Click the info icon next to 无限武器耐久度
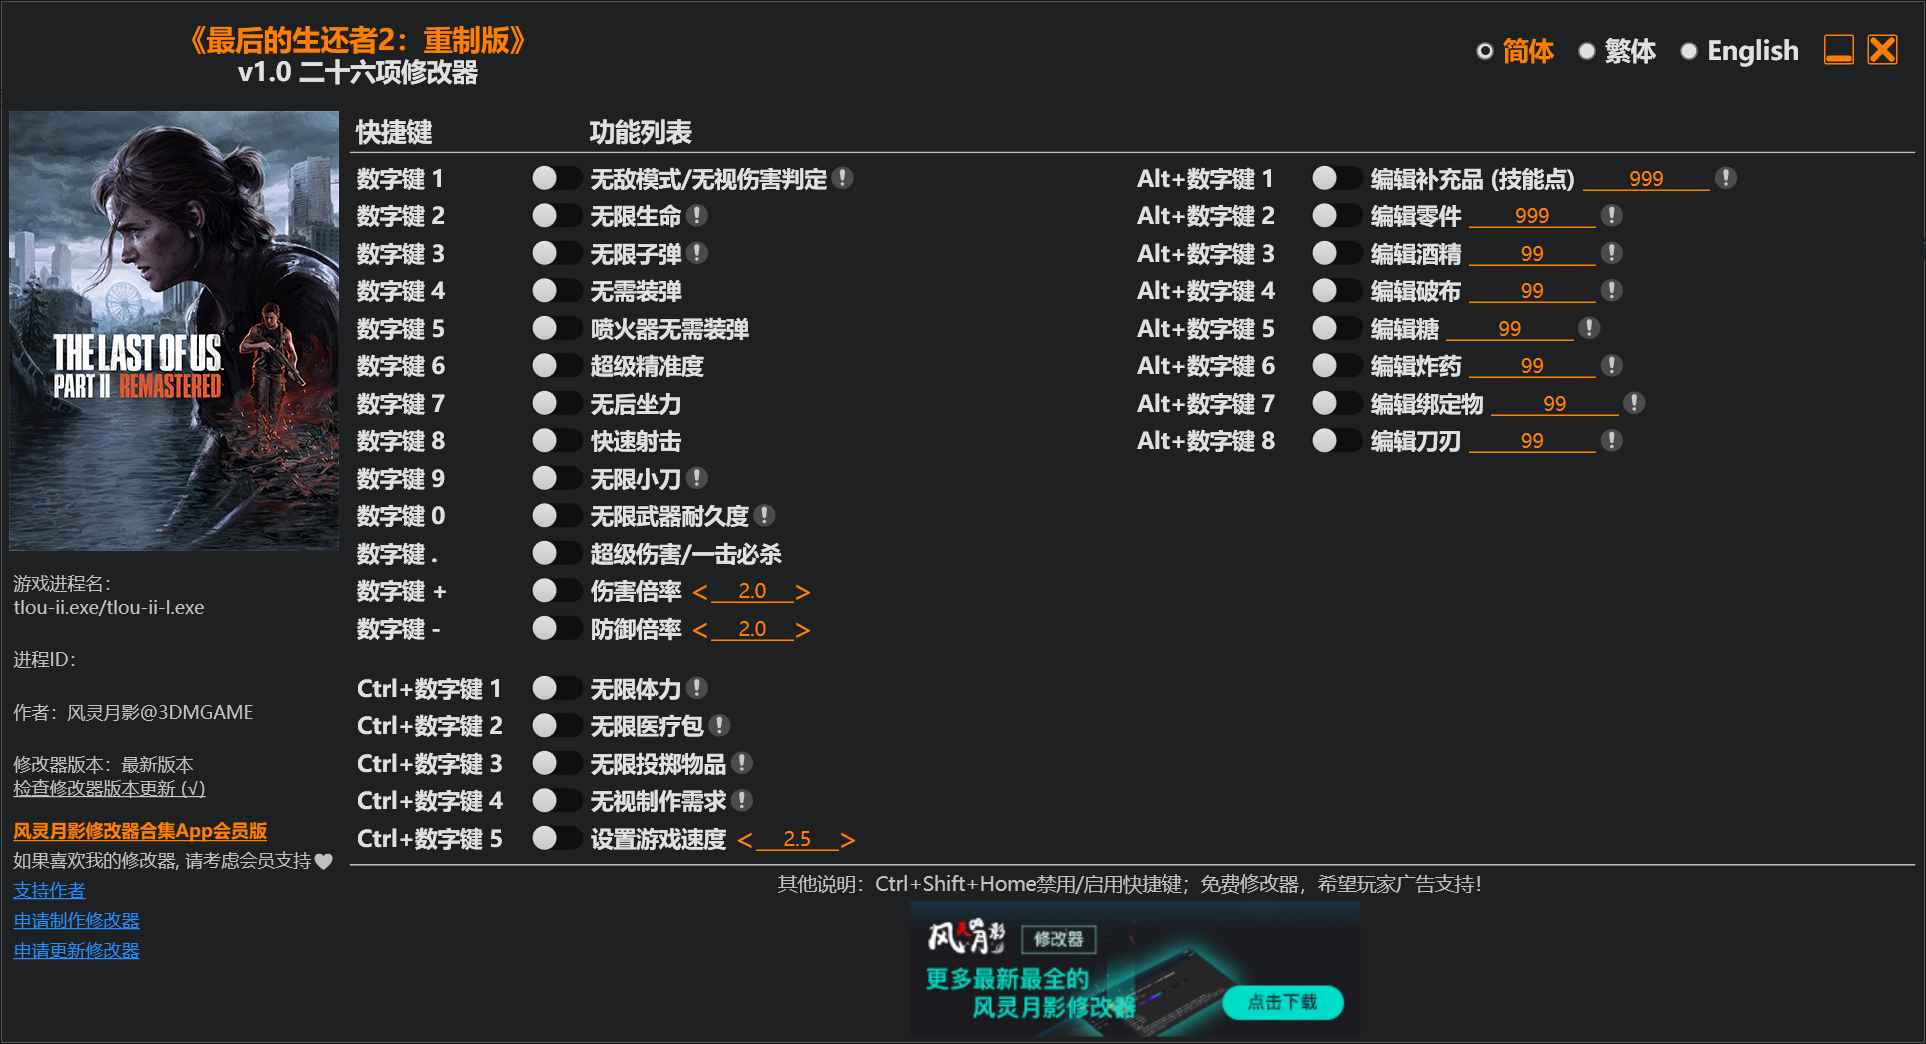1926x1044 pixels. pyautogui.click(x=765, y=515)
